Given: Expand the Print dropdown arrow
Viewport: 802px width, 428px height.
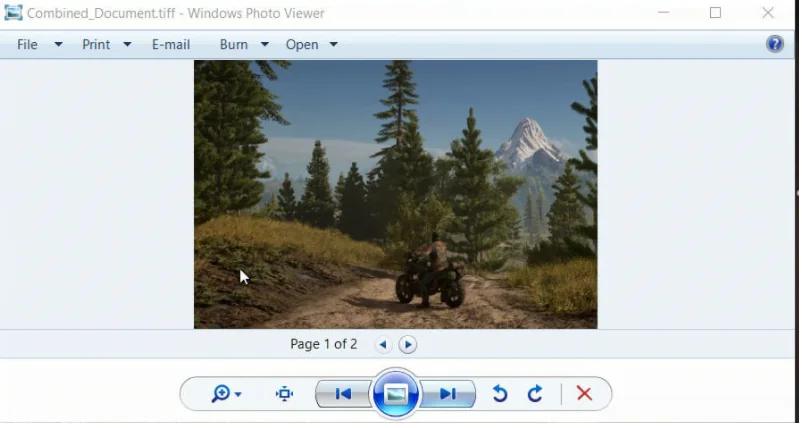Looking at the screenshot, I should click(x=127, y=44).
